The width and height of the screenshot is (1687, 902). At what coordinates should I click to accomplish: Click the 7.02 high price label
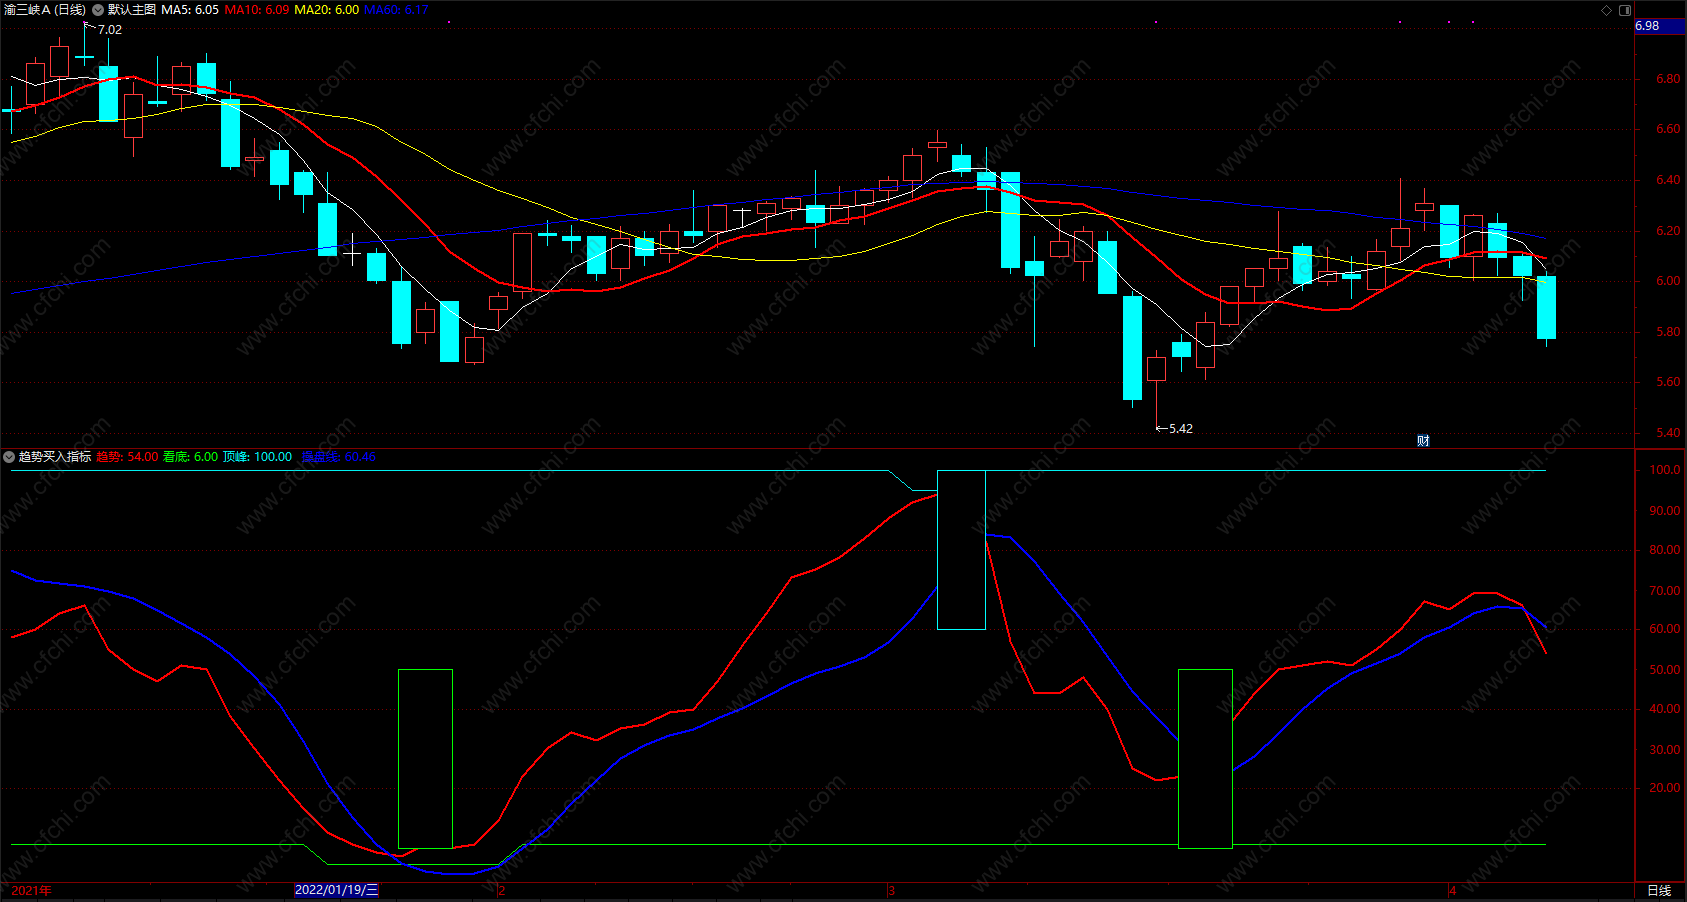pos(110,30)
